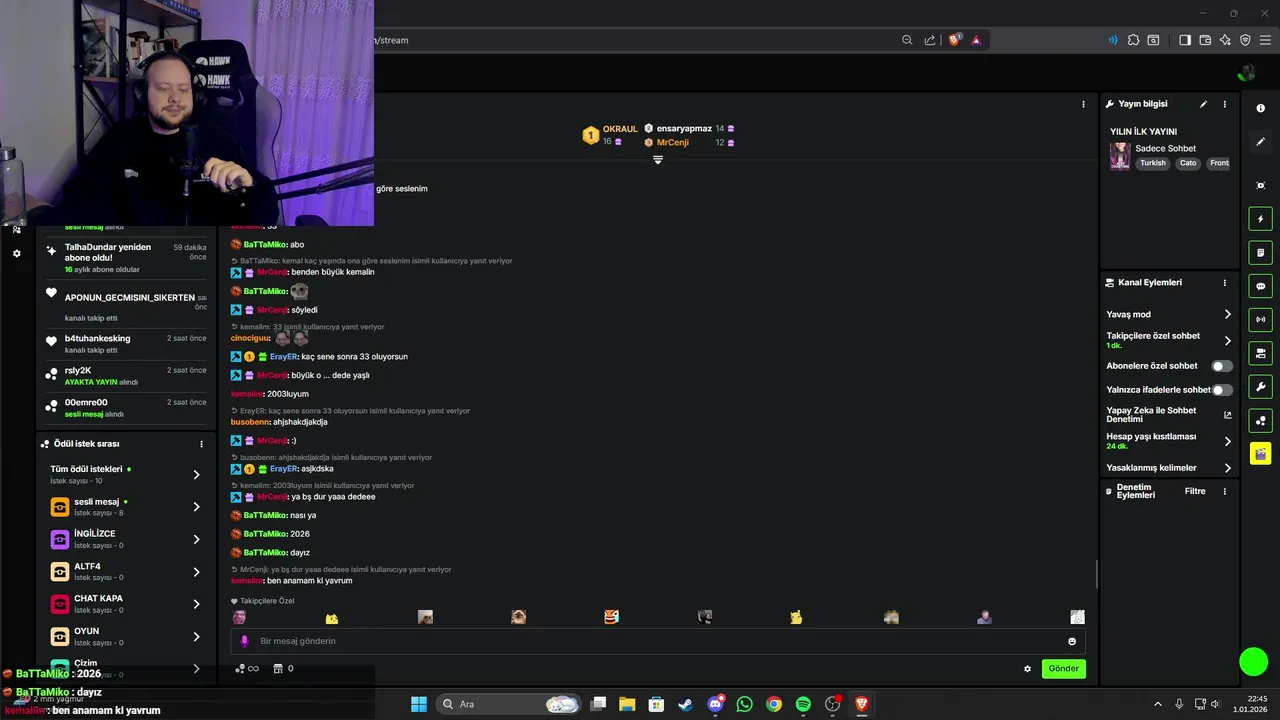Click the chat scrollbar thumb
Viewport: 1280px width, 720px height.
pyautogui.click(x=1097, y=574)
